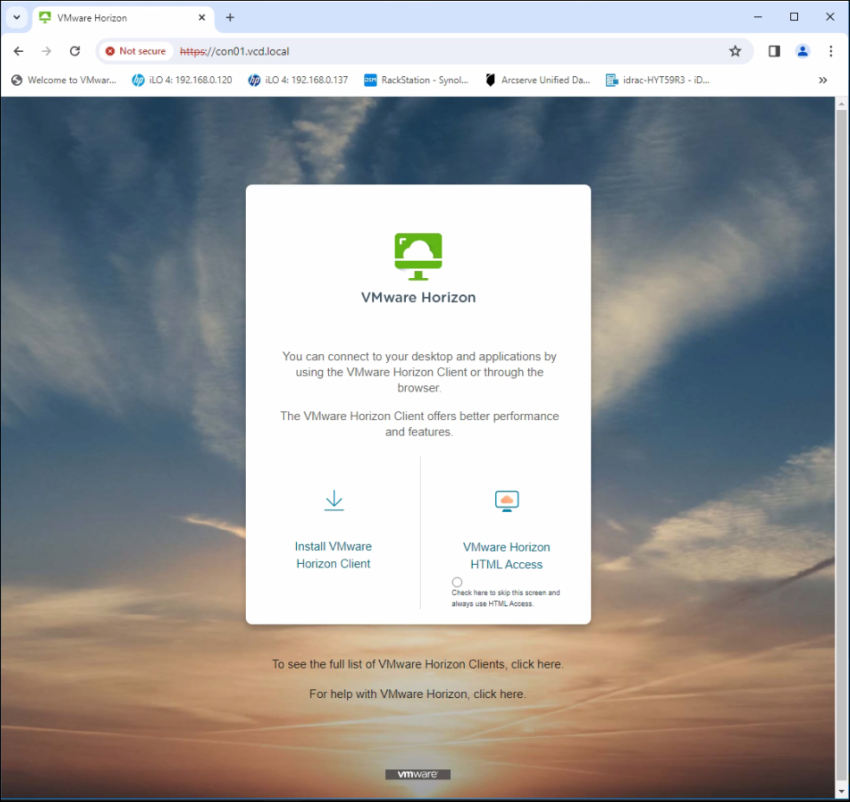
Task: Open the idrac-HYT59R3 bookmark
Action: [x=661, y=80]
